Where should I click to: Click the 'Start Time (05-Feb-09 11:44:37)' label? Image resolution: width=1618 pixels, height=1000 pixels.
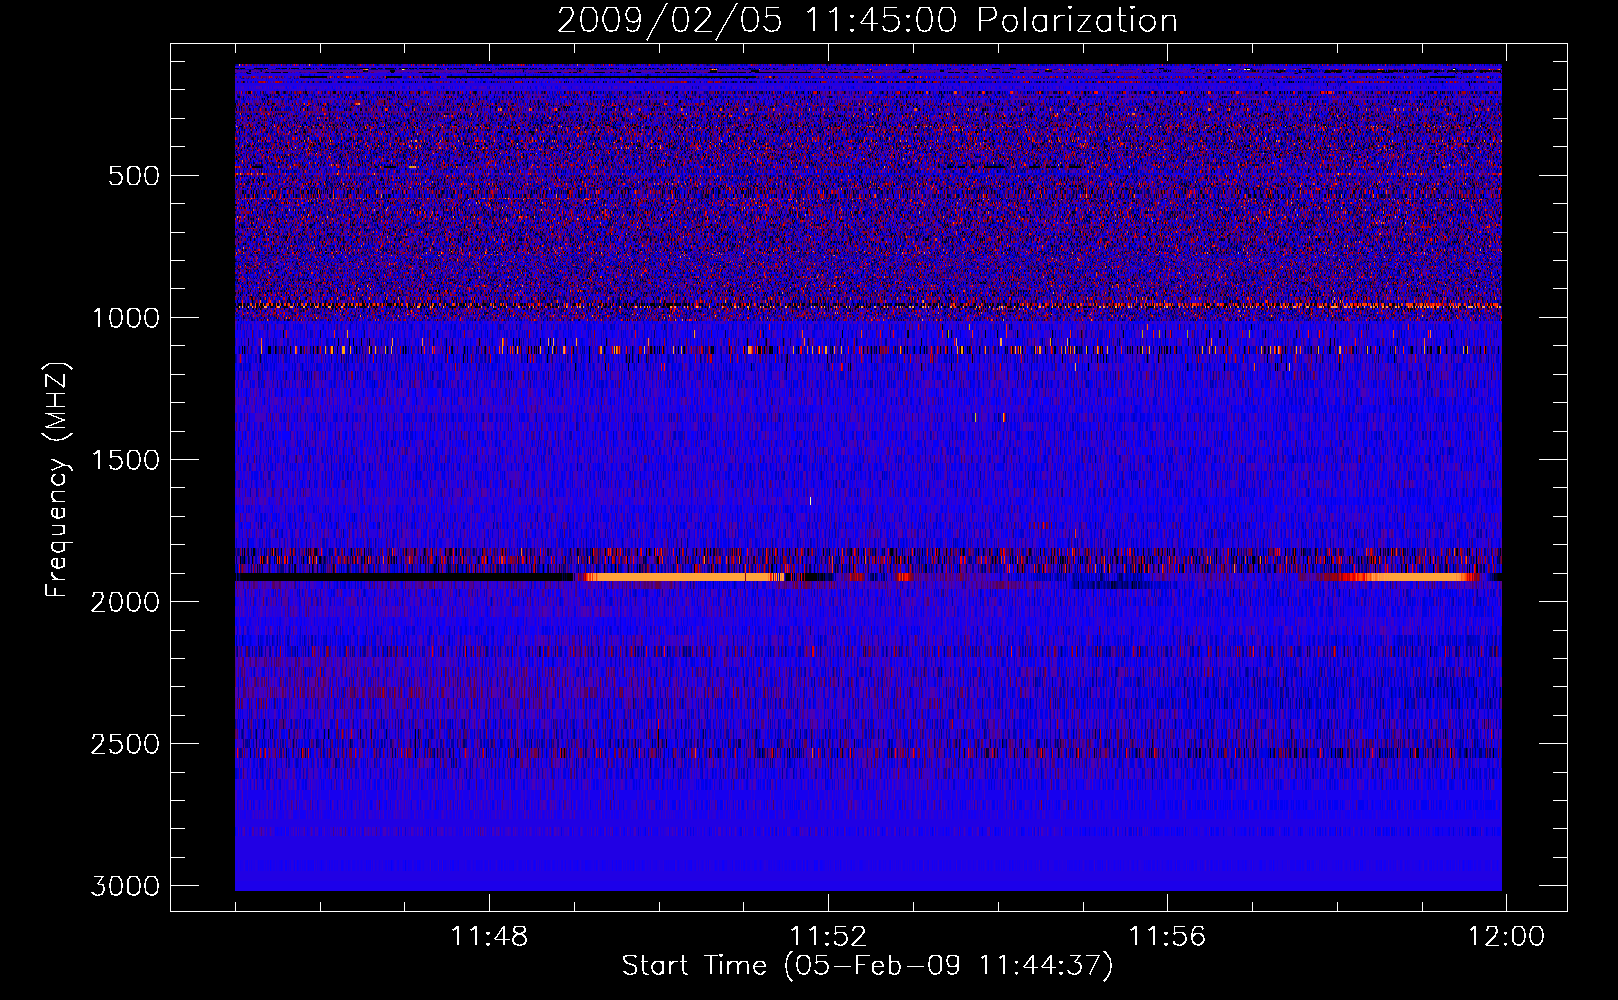[867, 966]
